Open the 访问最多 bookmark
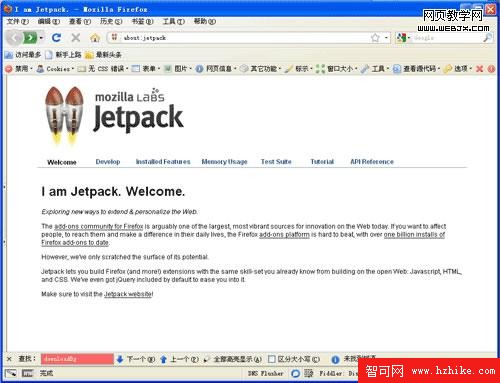 pyautogui.click(x=23, y=55)
